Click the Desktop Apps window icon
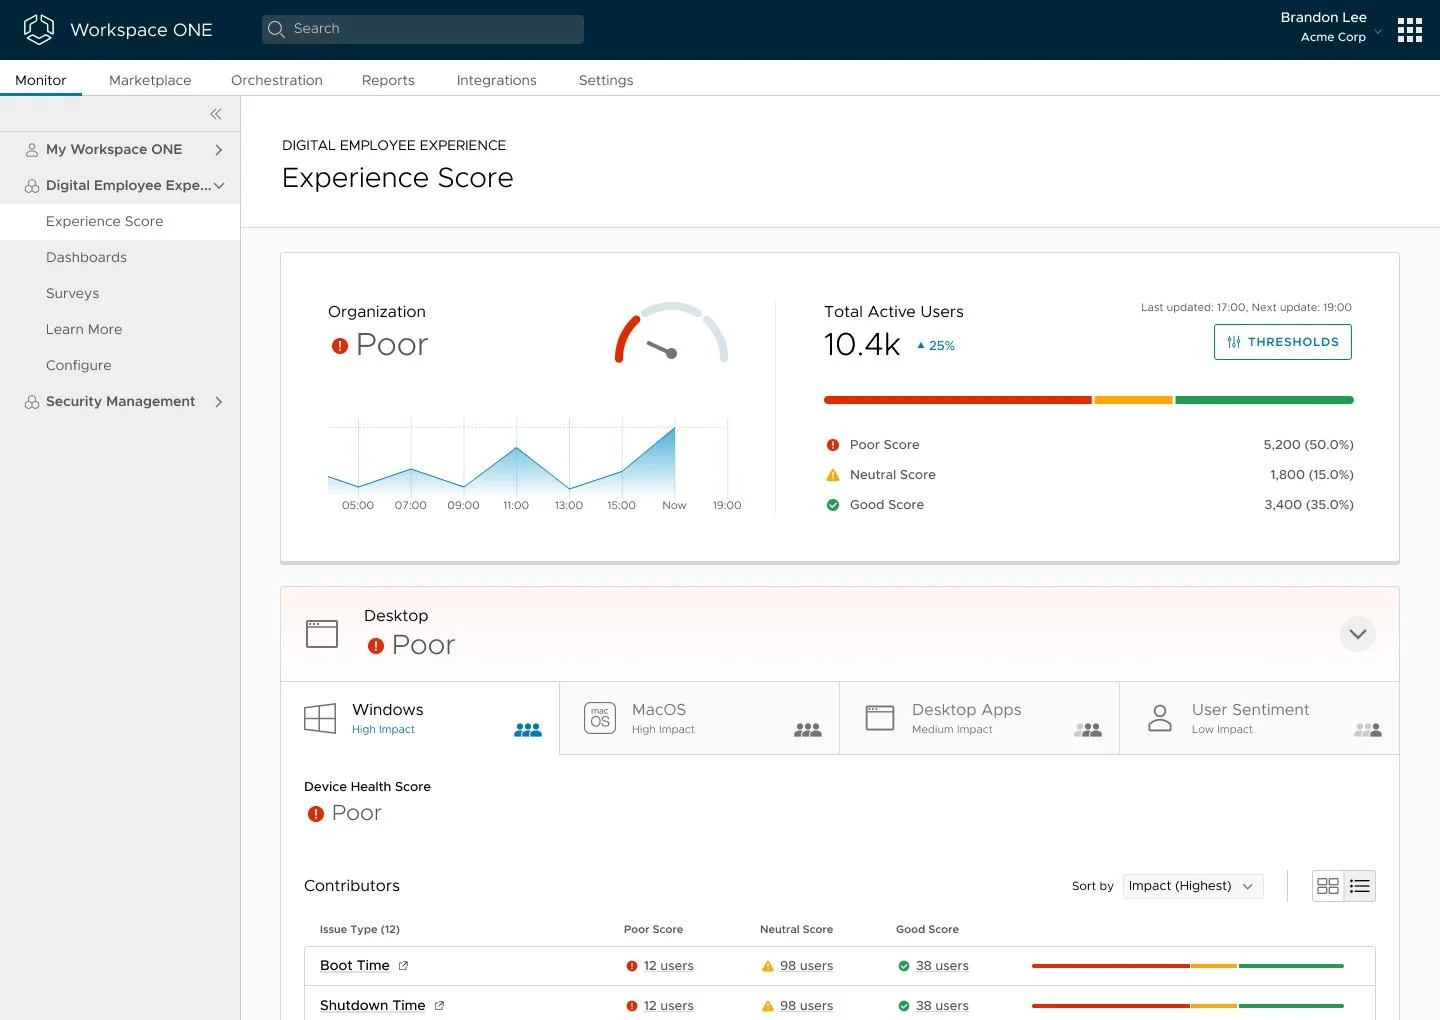The image size is (1440, 1020). coord(880,718)
